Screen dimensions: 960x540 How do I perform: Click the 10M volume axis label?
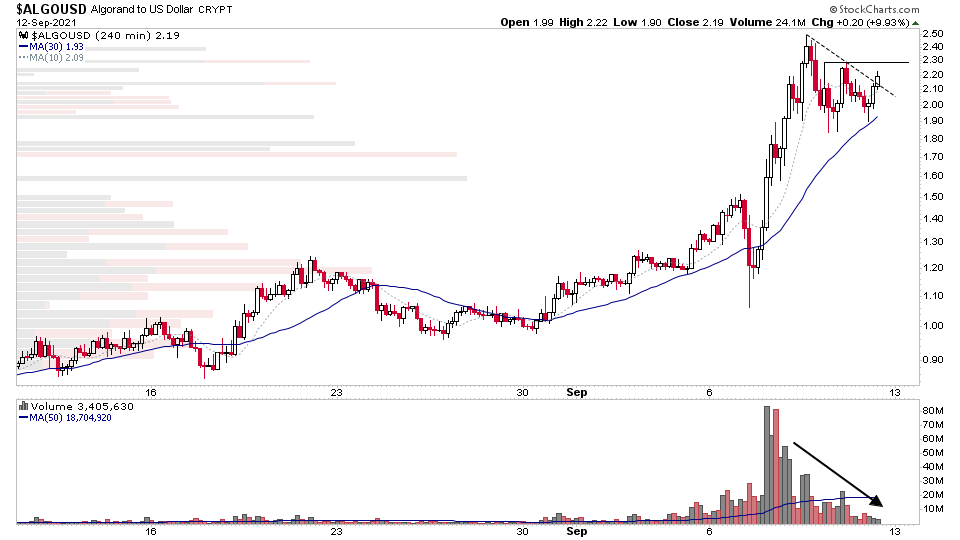932,509
